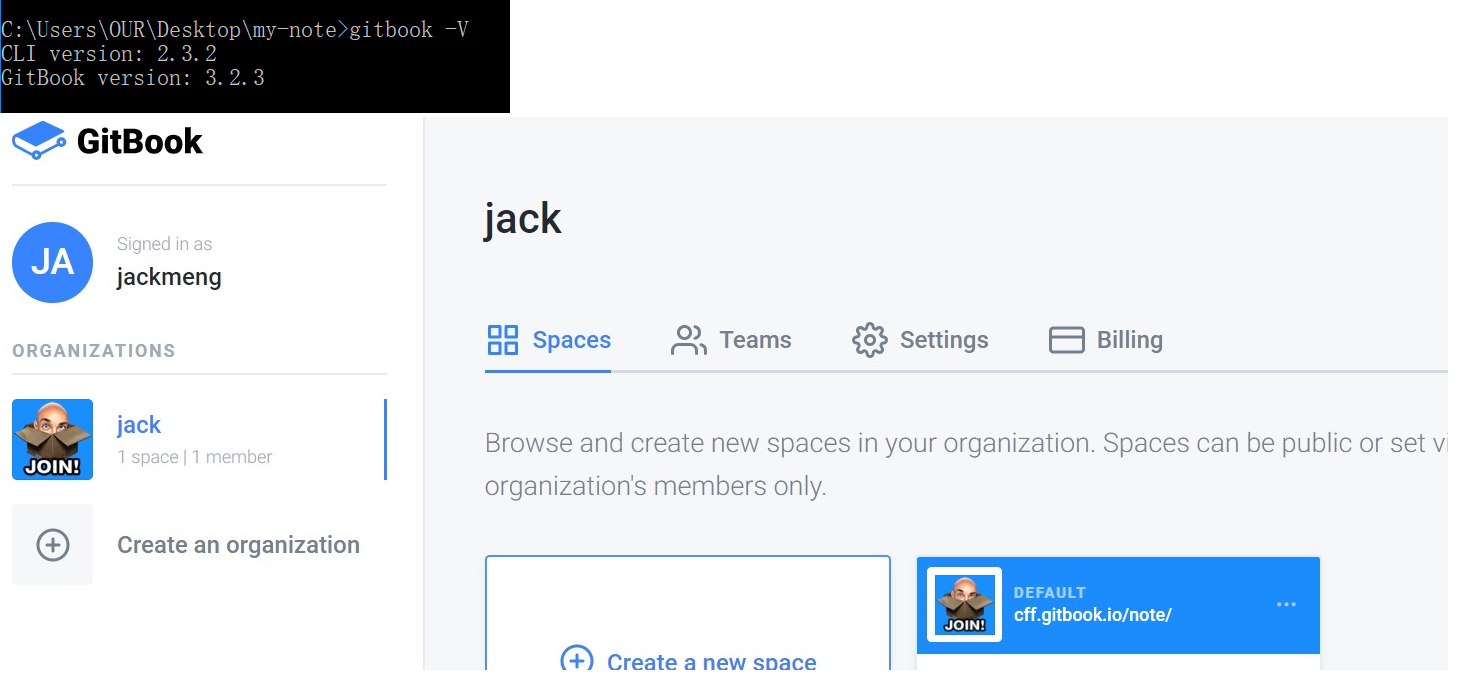The image size is (1458, 688).
Task: Click the plus icon for creating organization
Action: (52, 545)
